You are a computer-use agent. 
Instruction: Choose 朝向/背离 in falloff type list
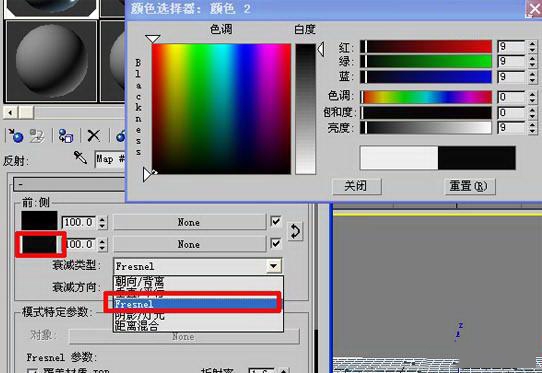coord(139,281)
